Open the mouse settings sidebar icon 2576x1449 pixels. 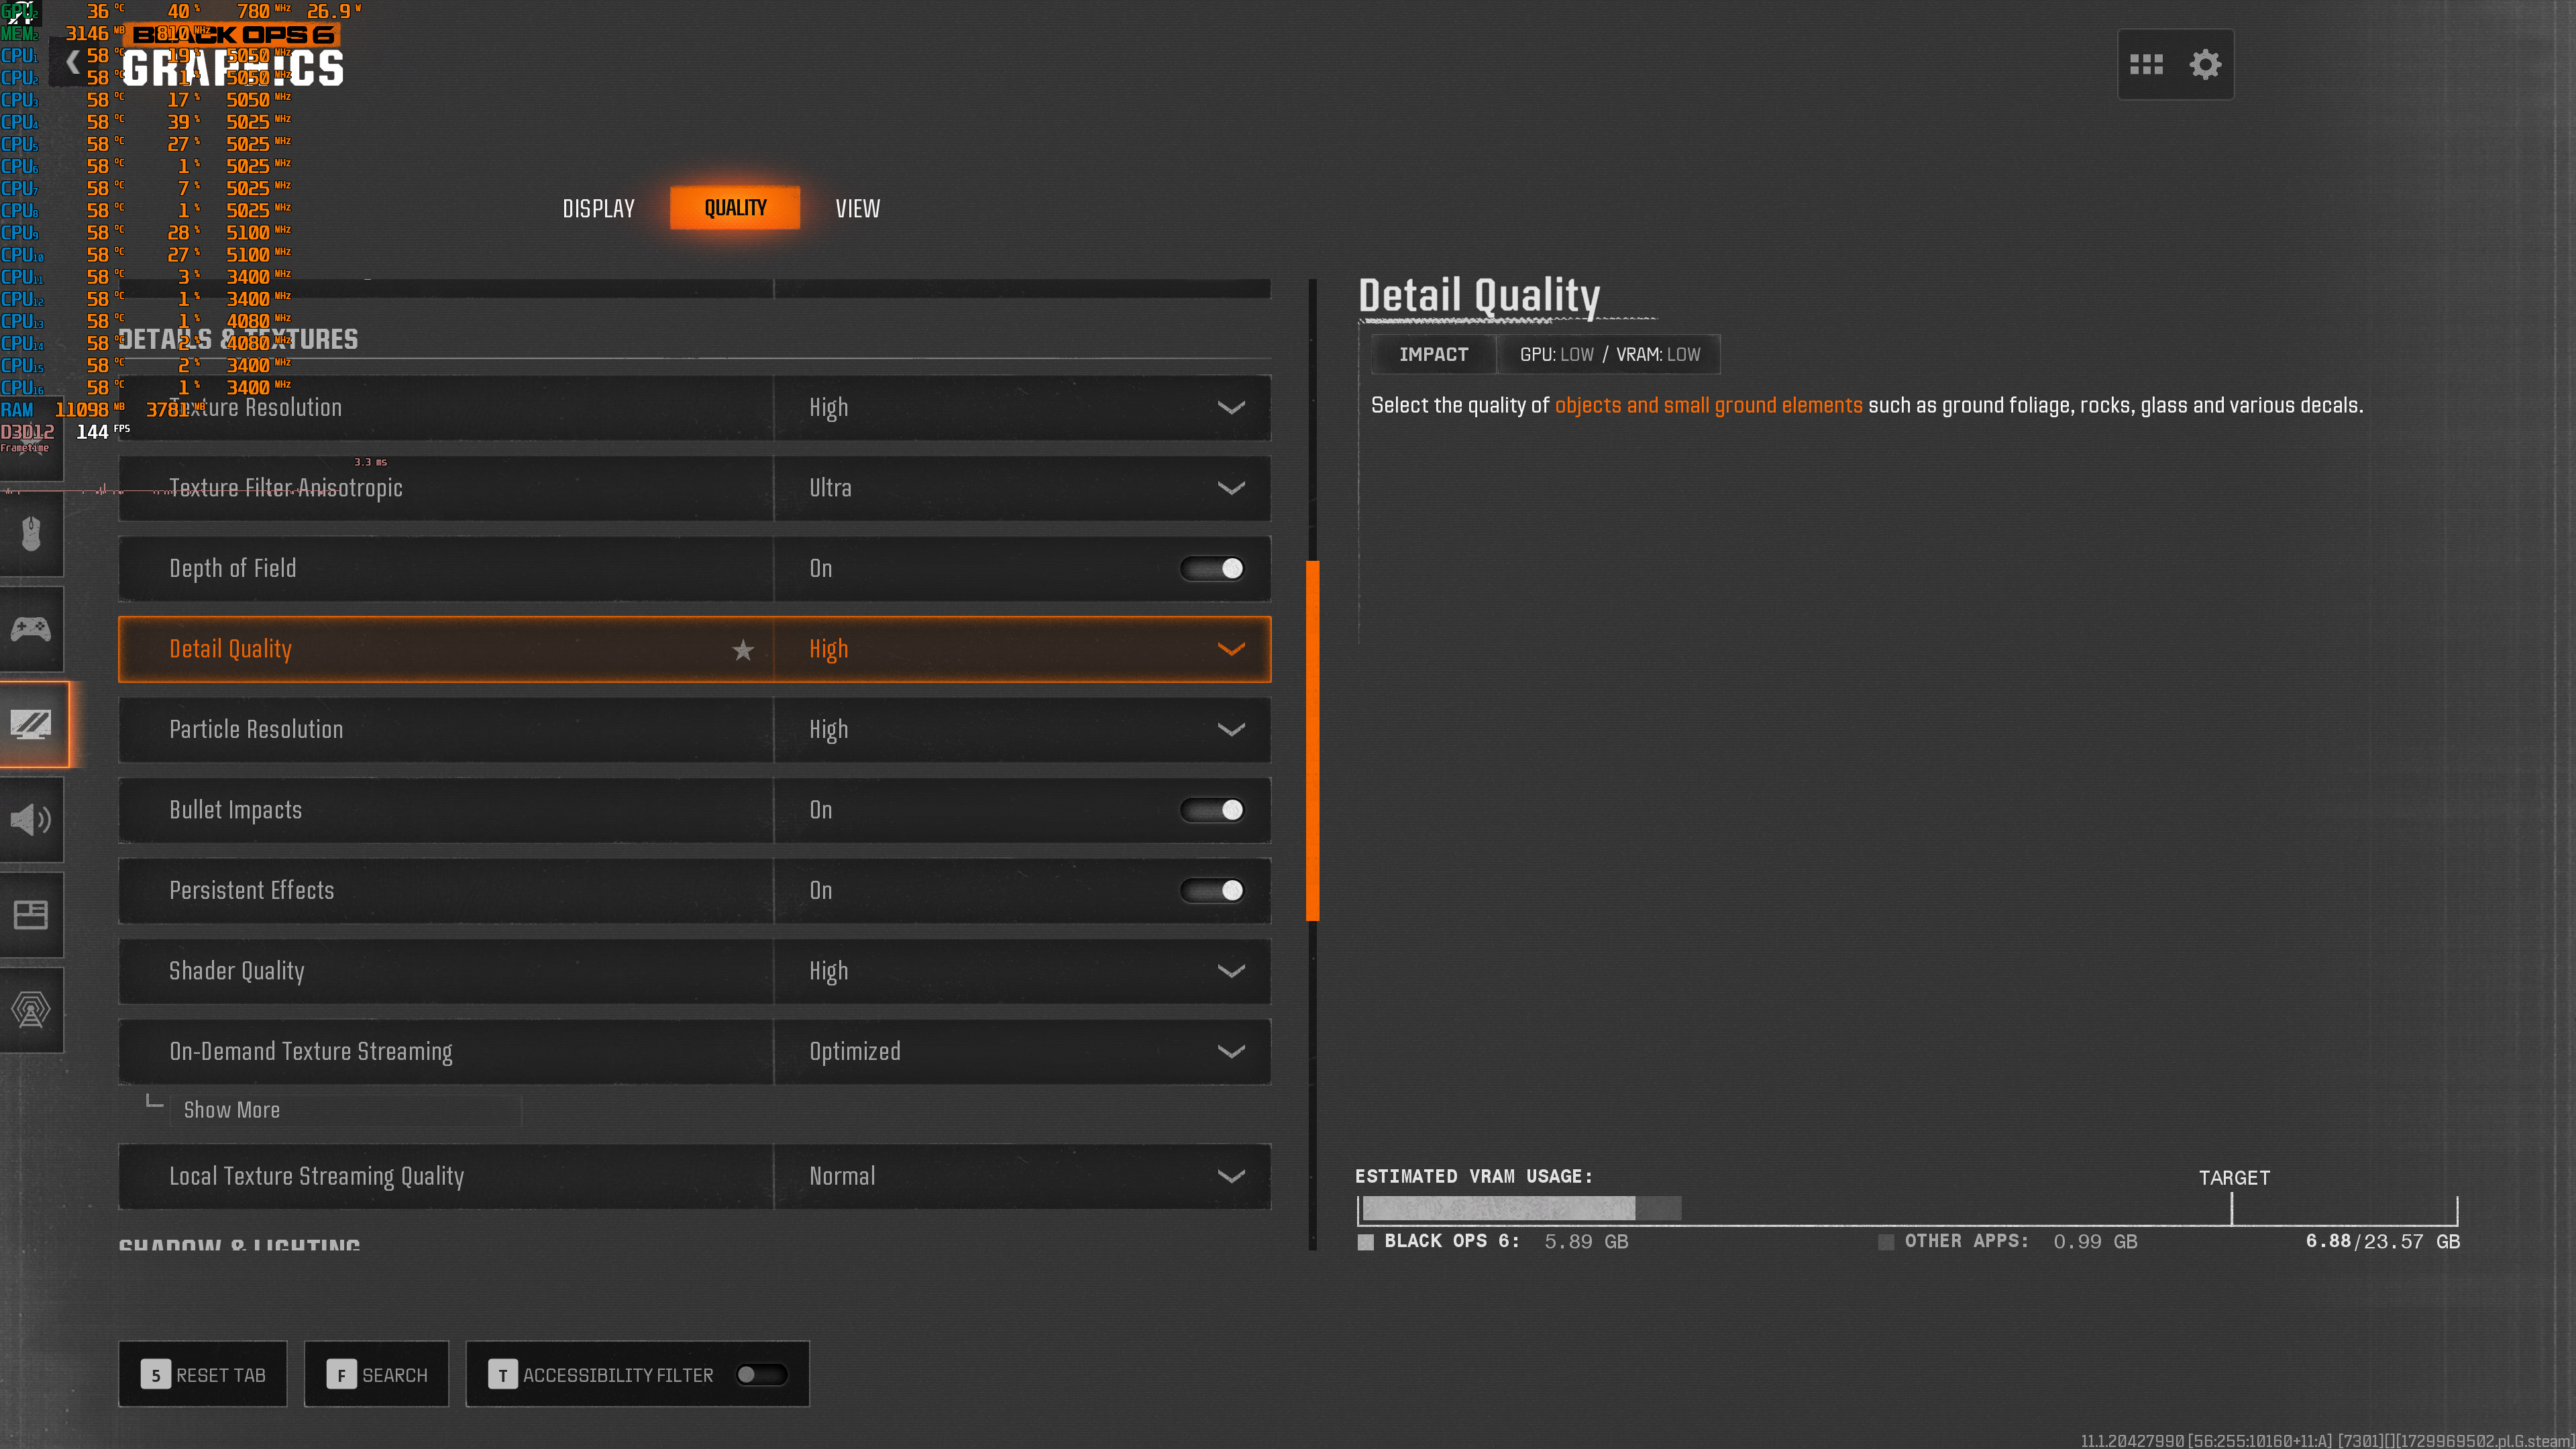pyautogui.click(x=31, y=534)
